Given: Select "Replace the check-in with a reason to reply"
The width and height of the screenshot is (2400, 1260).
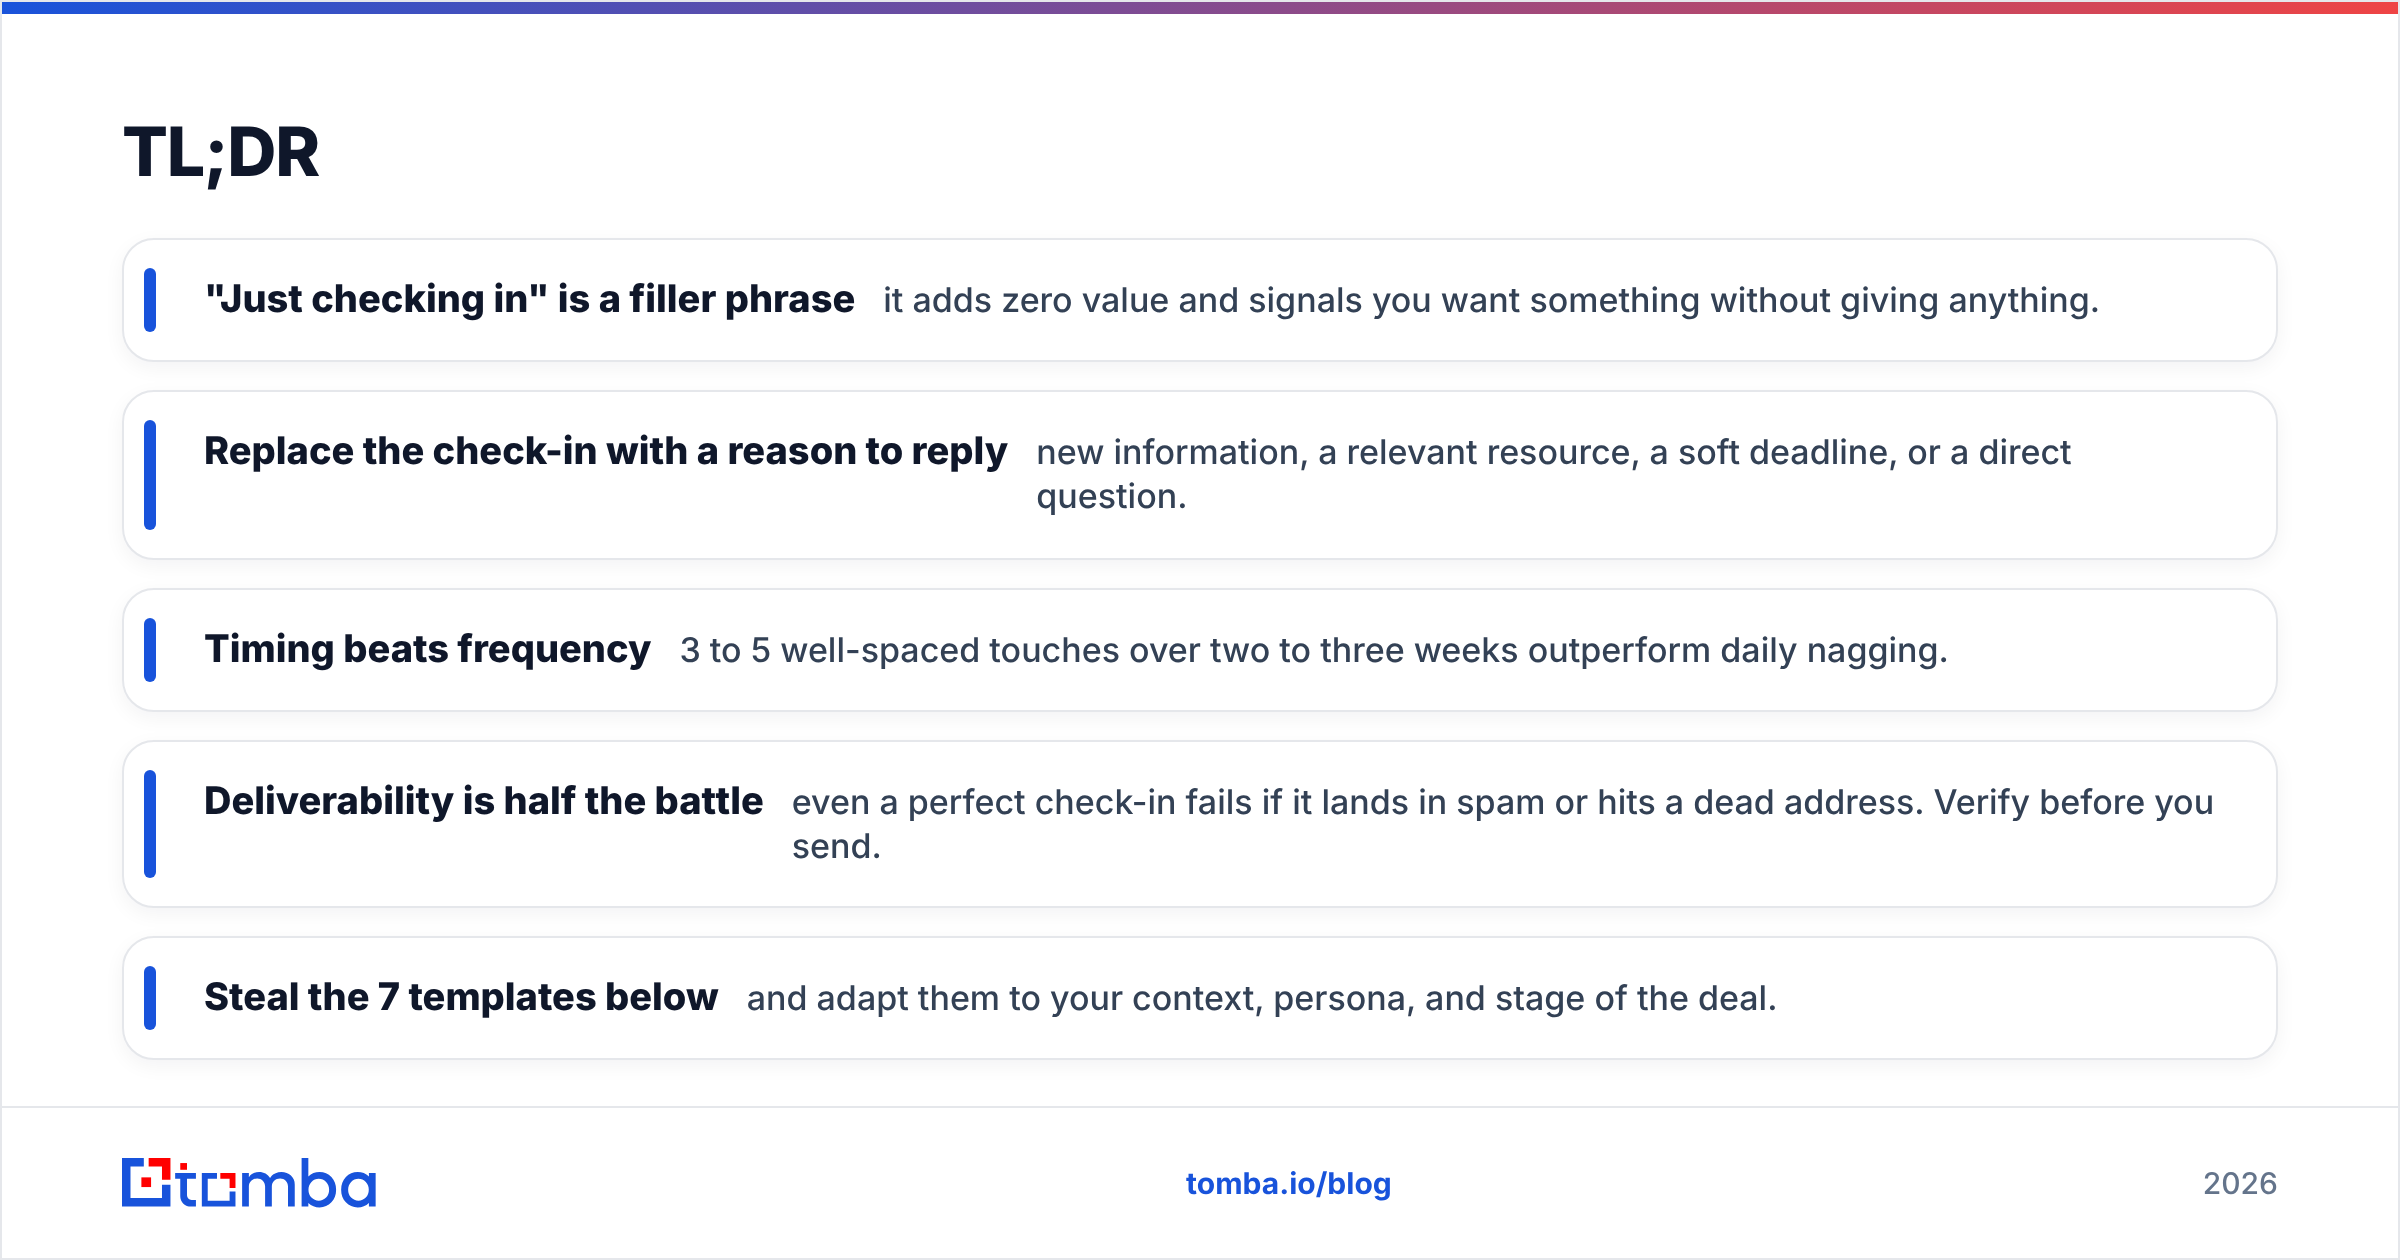Looking at the screenshot, I should 605,452.
